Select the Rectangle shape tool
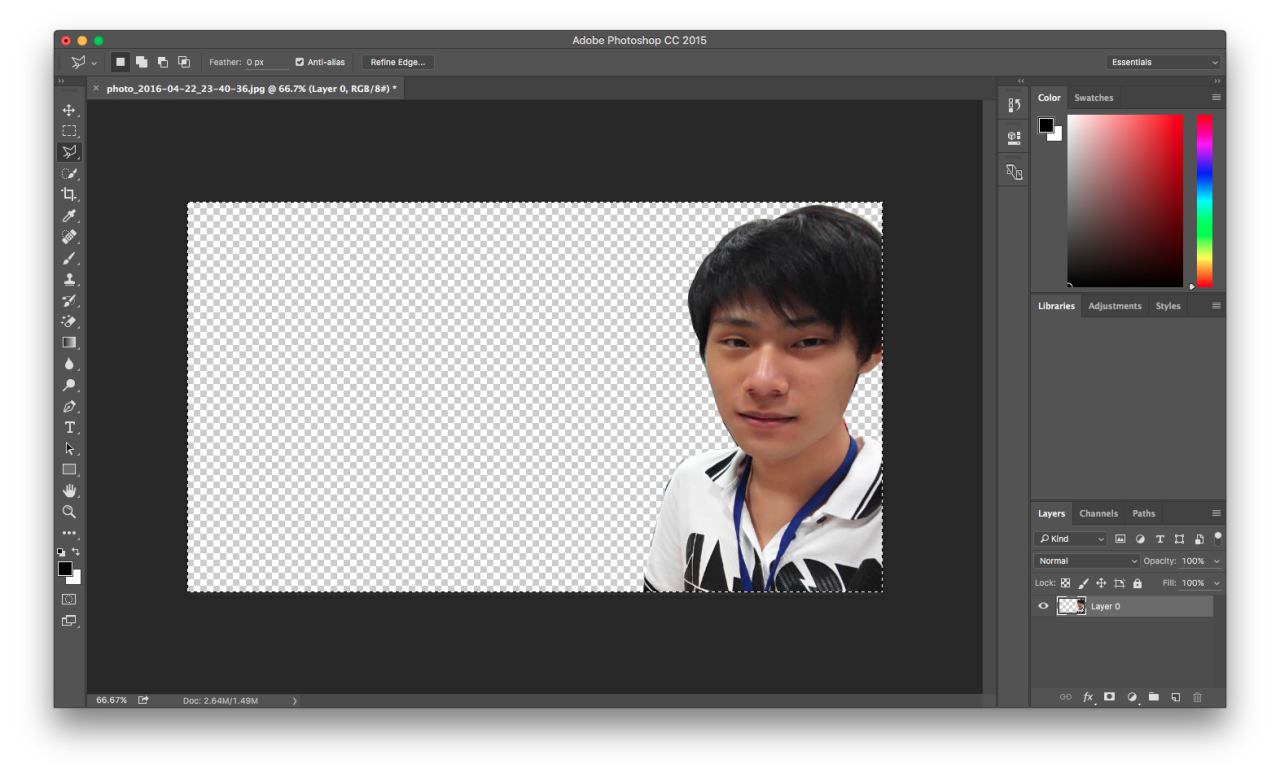Image resolution: width=1280 pixels, height=781 pixels. (69, 469)
